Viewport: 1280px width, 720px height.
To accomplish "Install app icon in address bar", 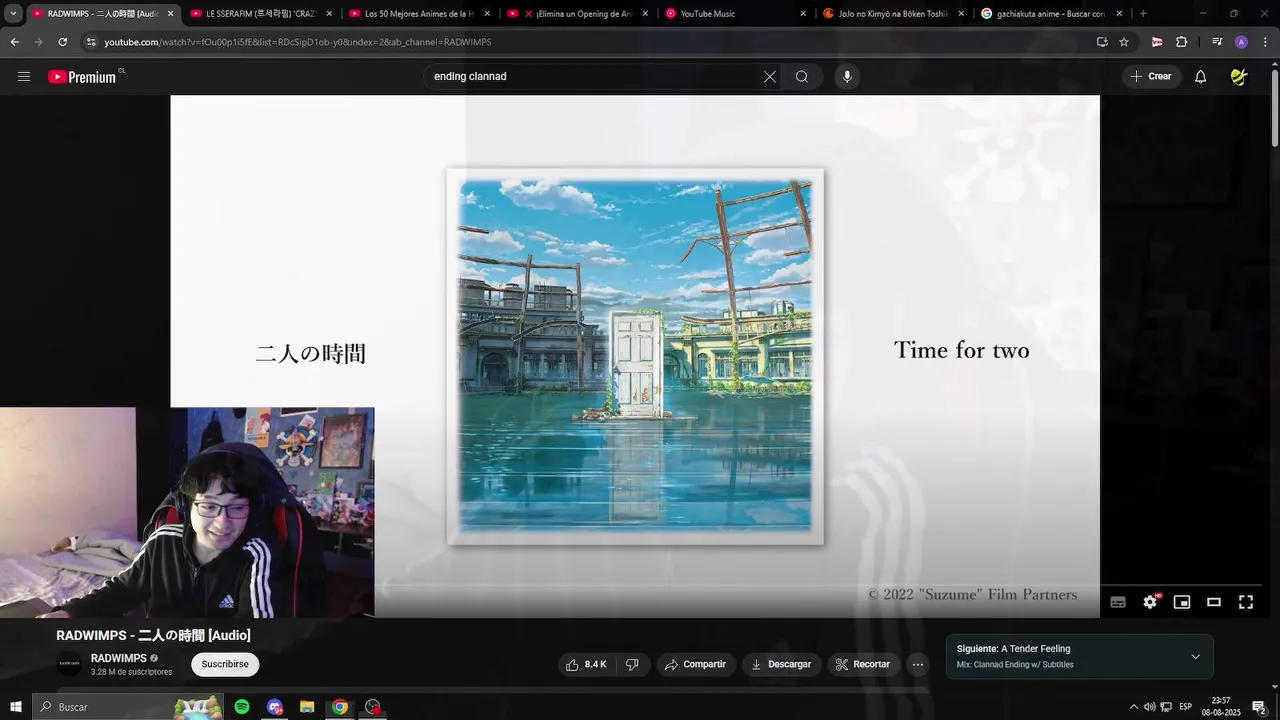I will 1102,42.
